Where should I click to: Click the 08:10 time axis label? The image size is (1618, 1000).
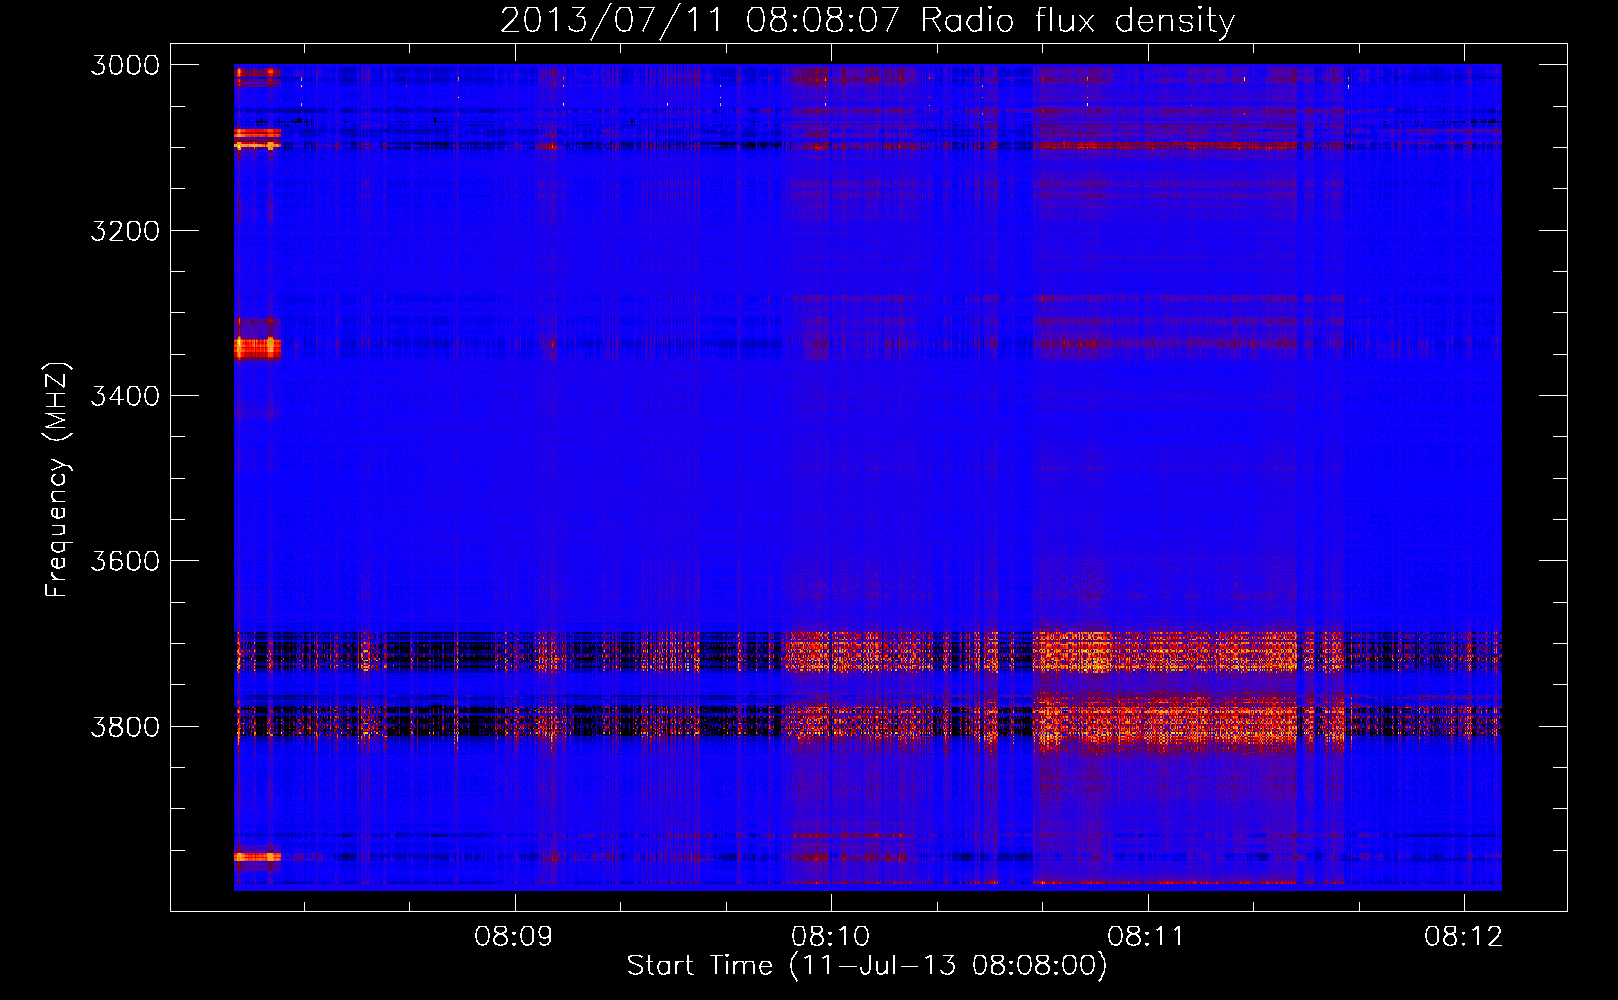[x=831, y=937]
